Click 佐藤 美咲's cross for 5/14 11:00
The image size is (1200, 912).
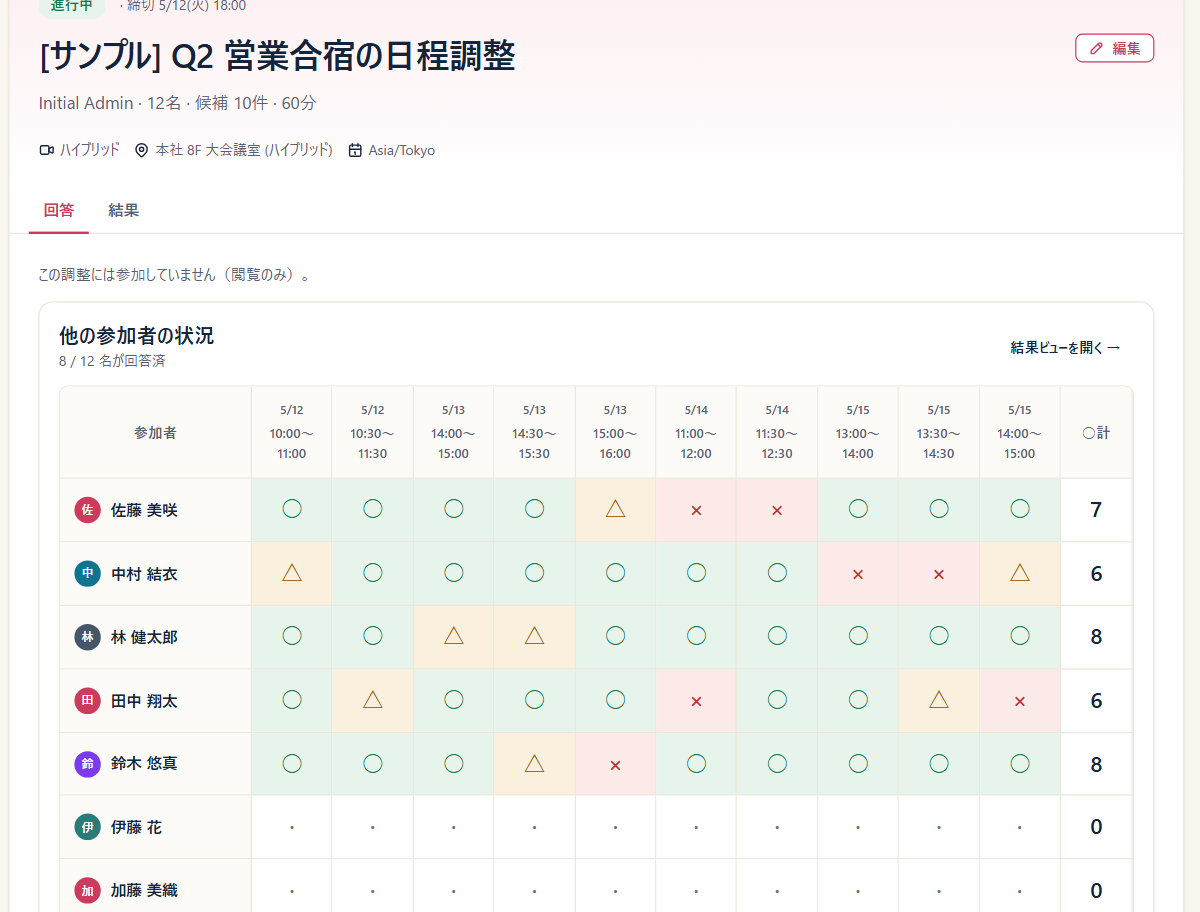pos(696,510)
